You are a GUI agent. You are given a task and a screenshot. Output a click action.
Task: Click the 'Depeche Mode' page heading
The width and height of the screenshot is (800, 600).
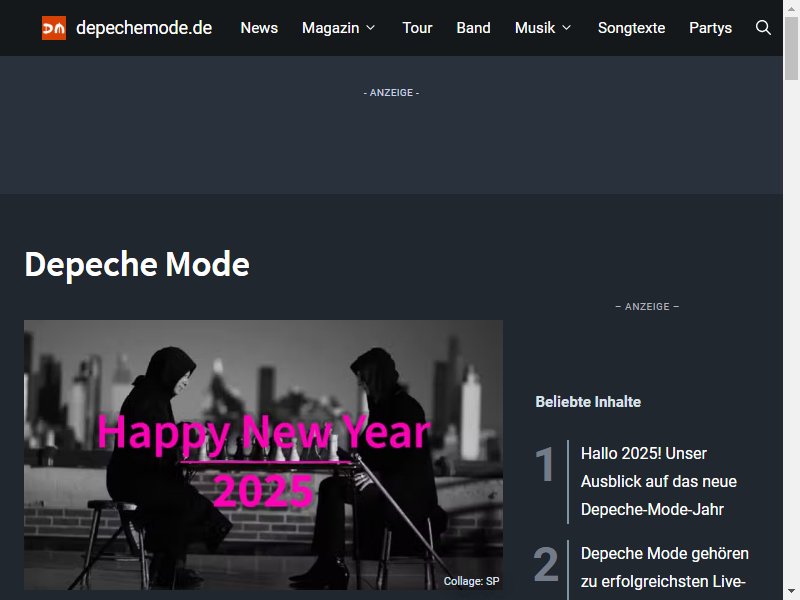[137, 264]
